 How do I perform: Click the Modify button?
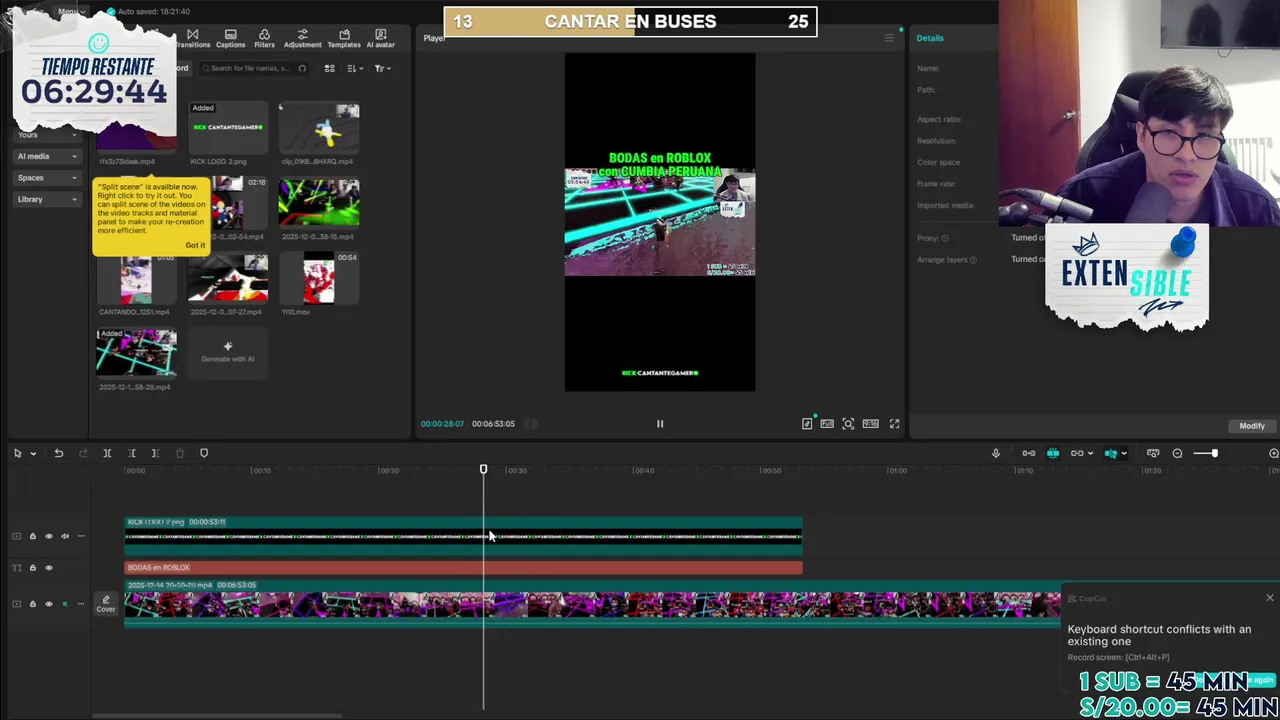[1252, 426]
